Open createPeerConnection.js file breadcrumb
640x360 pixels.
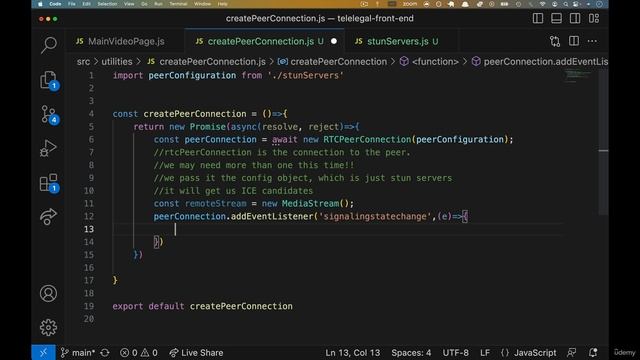coord(207,62)
